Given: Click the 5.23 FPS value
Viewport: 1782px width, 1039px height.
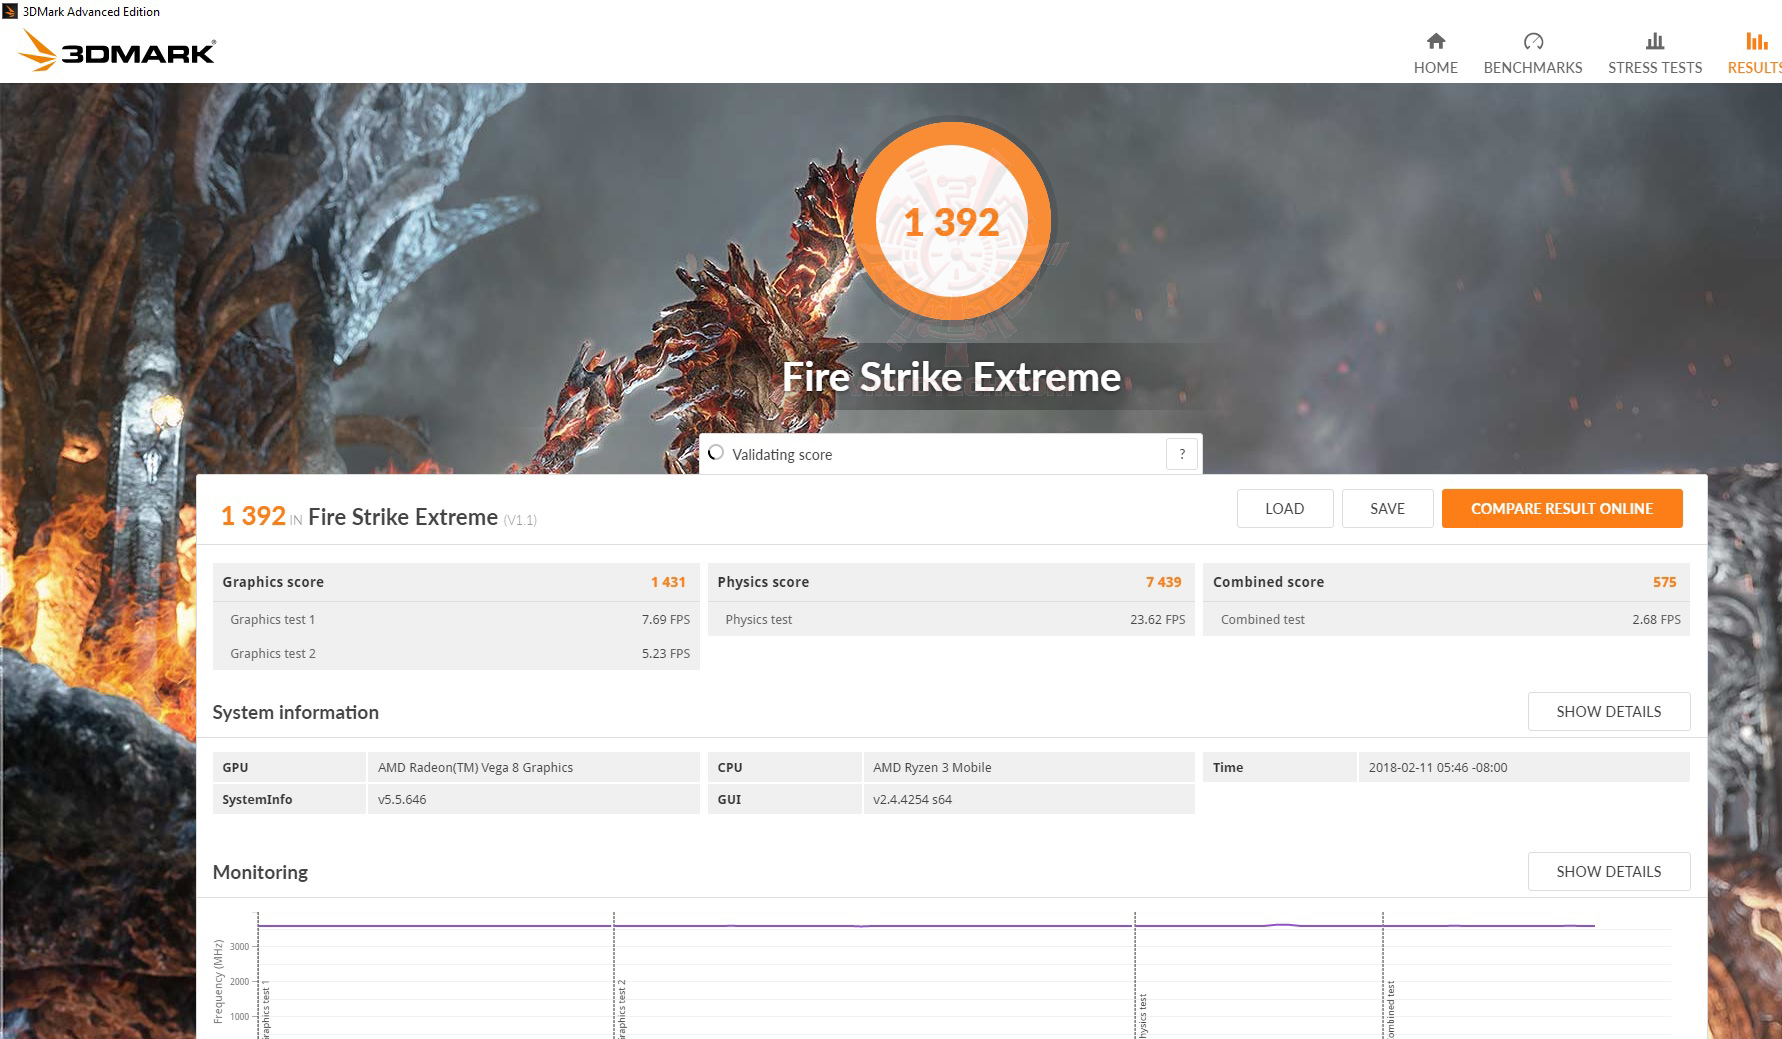Looking at the screenshot, I should click(x=666, y=653).
